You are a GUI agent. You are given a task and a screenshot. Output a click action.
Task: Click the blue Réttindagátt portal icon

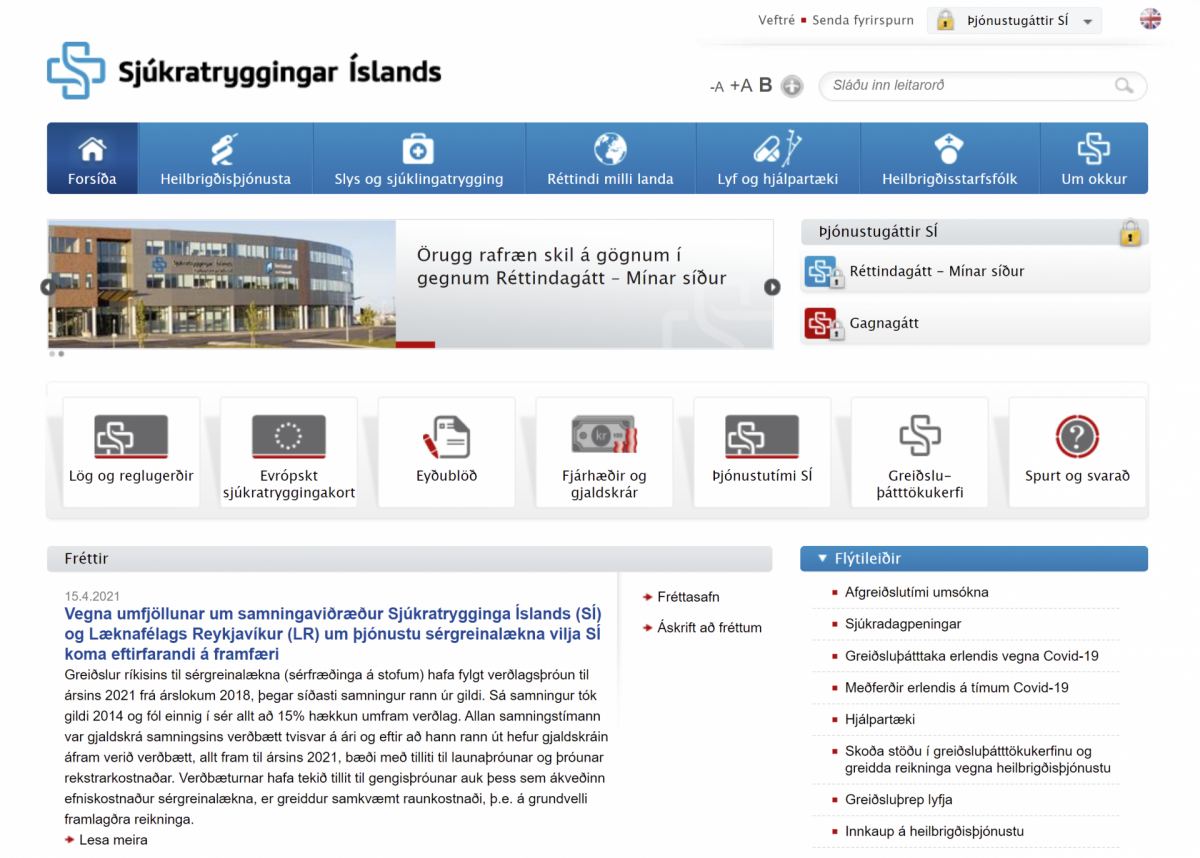coord(822,272)
